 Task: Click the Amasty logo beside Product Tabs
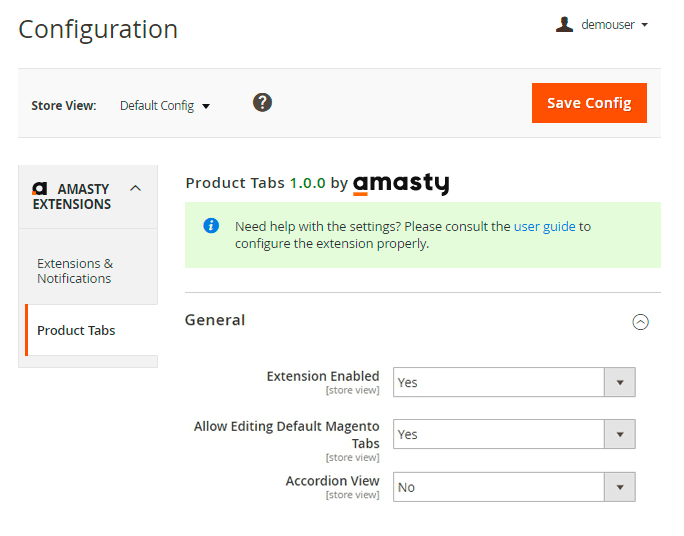401,184
